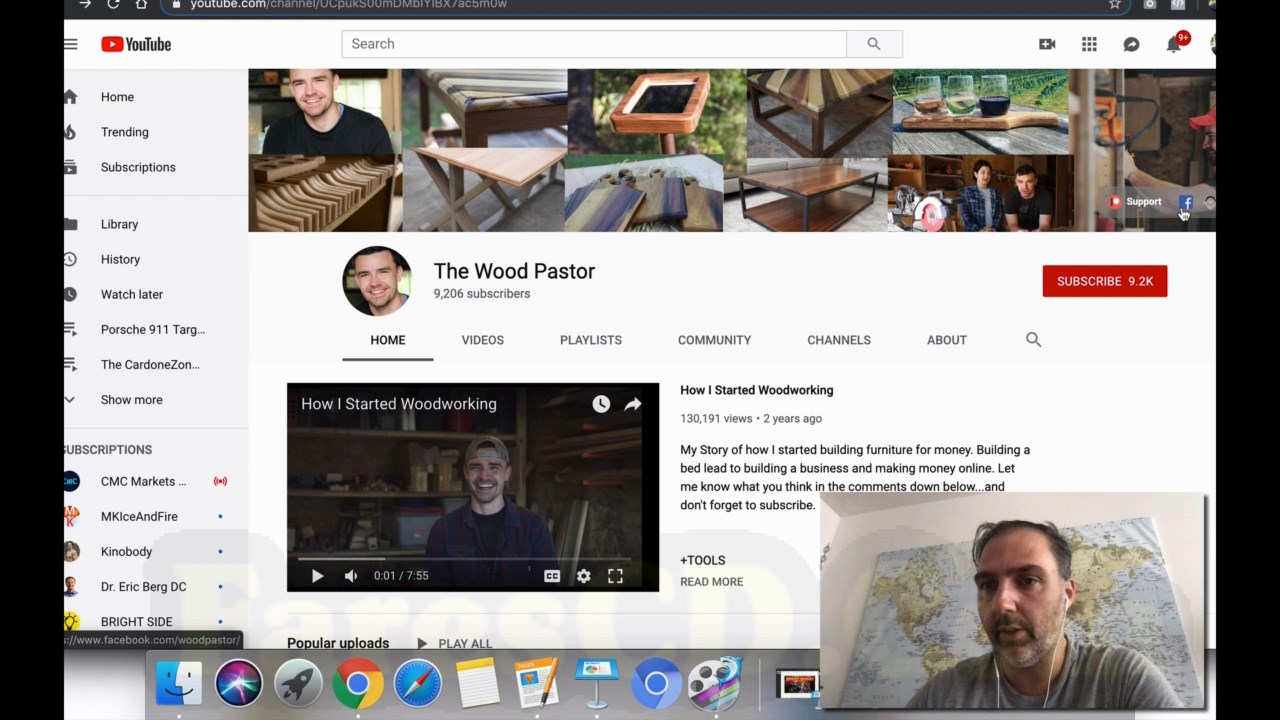Image resolution: width=1280 pixels, height=720 pixels.
Task: Open the Notes app in the dock
Action: tap(477, 683)
